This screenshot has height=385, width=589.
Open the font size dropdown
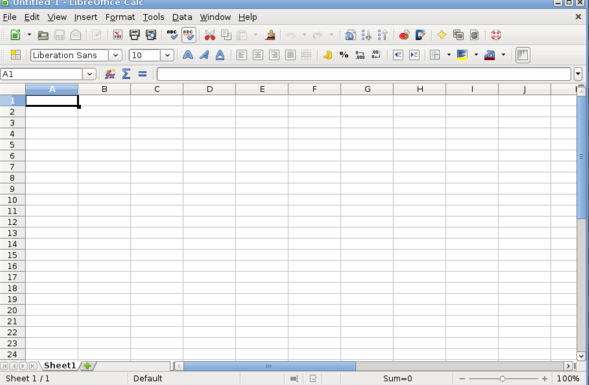pyautogui.click(x=167, y=55)
